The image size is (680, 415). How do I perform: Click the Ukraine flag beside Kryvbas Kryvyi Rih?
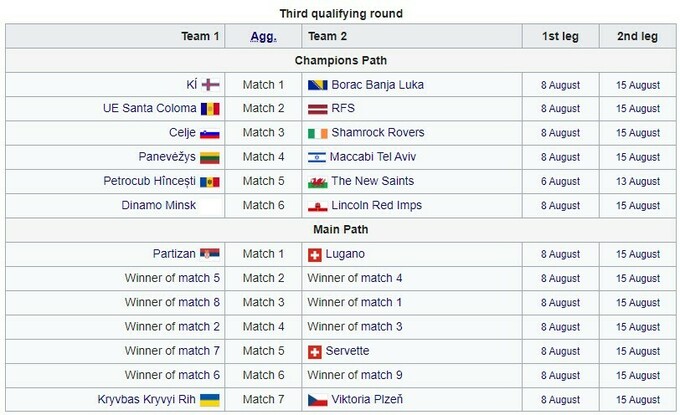click(210, 400)
